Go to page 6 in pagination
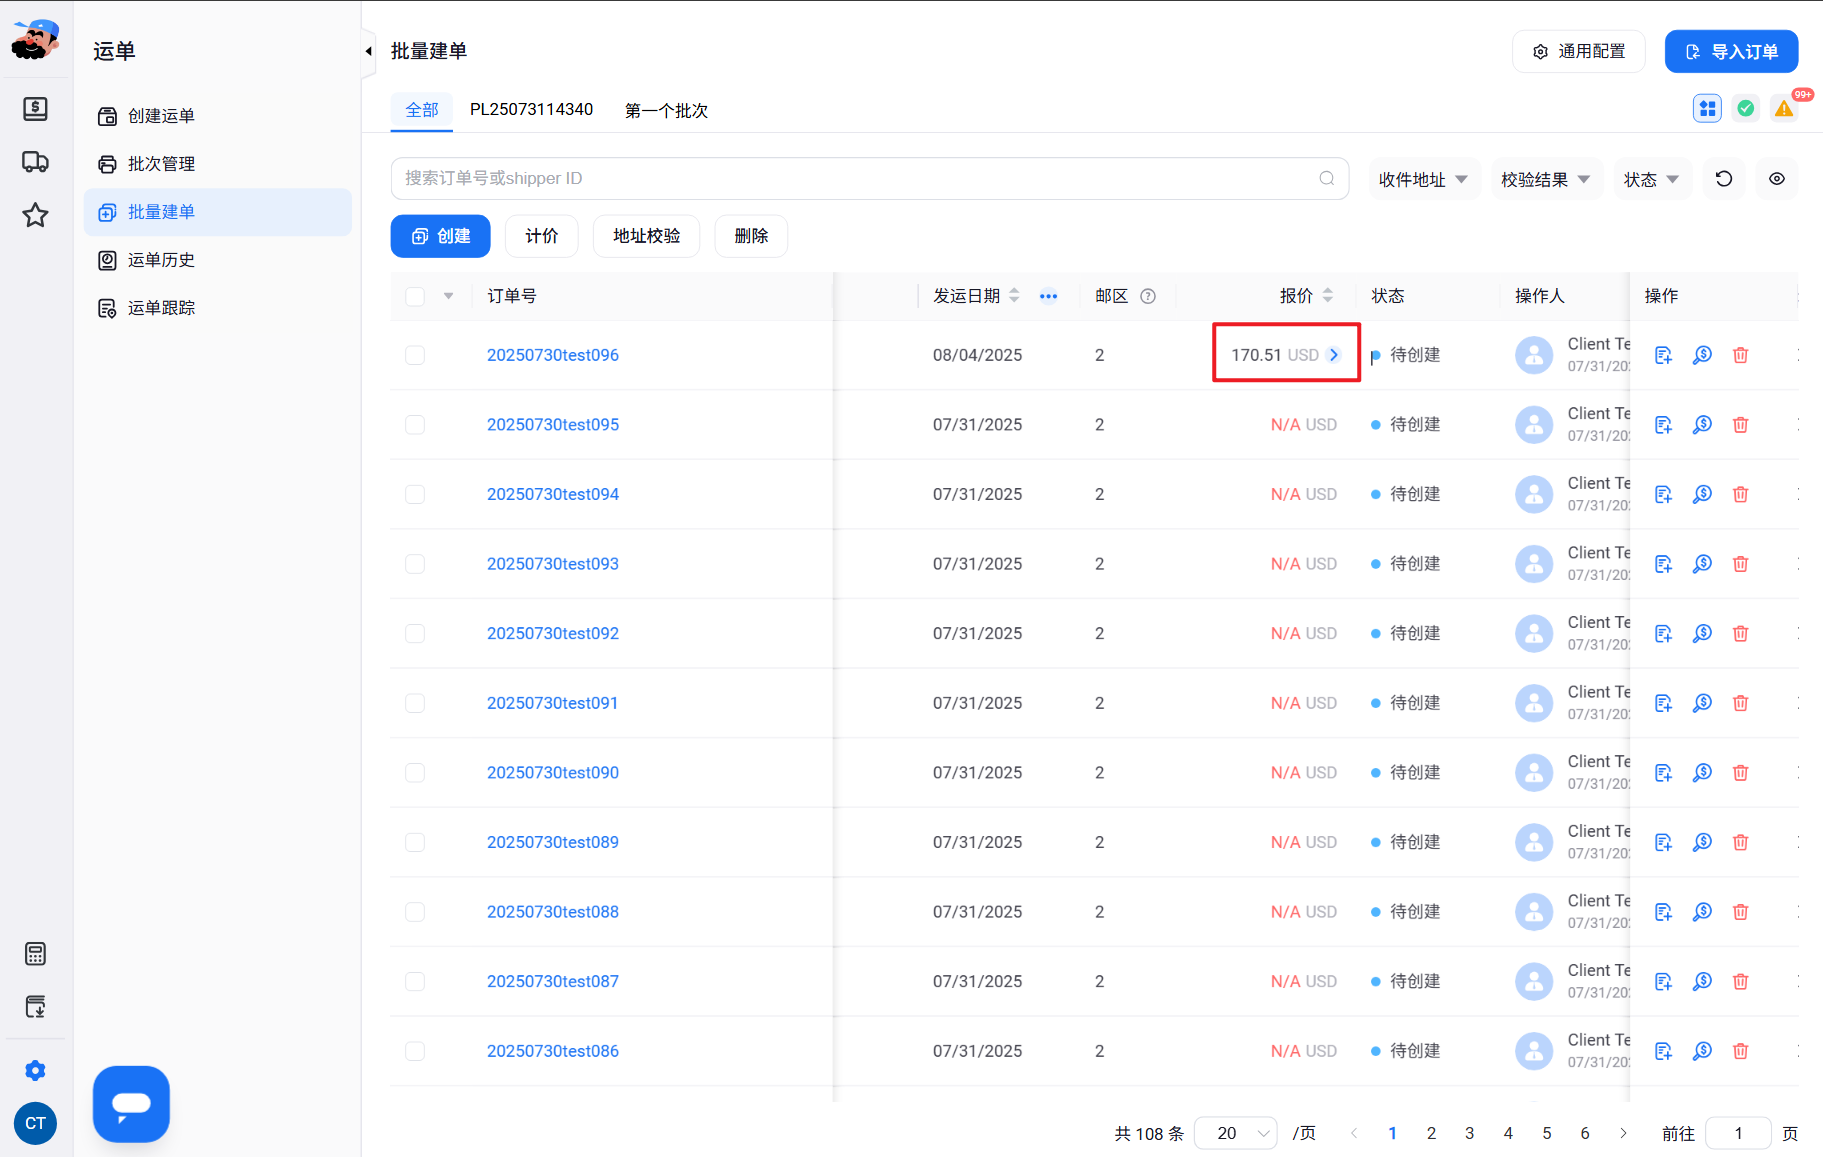1823x1157 pixels. [x=1585, y=1133]
